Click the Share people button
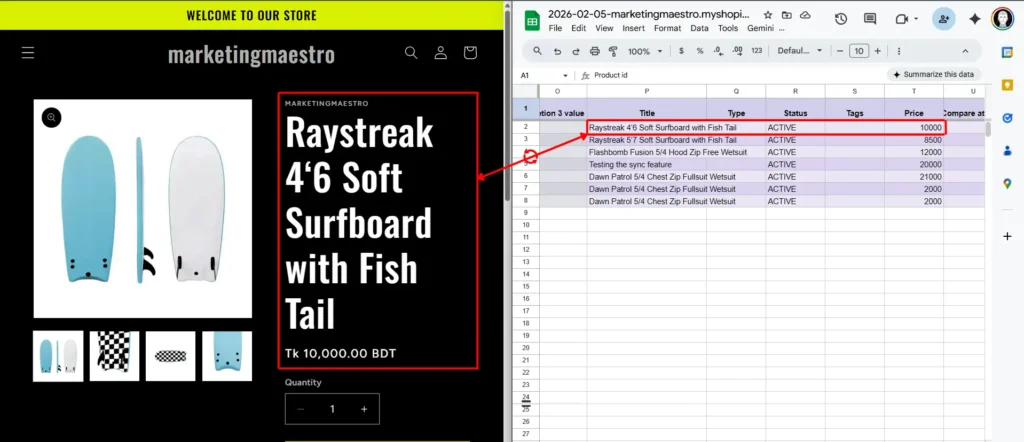Viewport: 1024px width, 442px height. click(x=943, y=19)
